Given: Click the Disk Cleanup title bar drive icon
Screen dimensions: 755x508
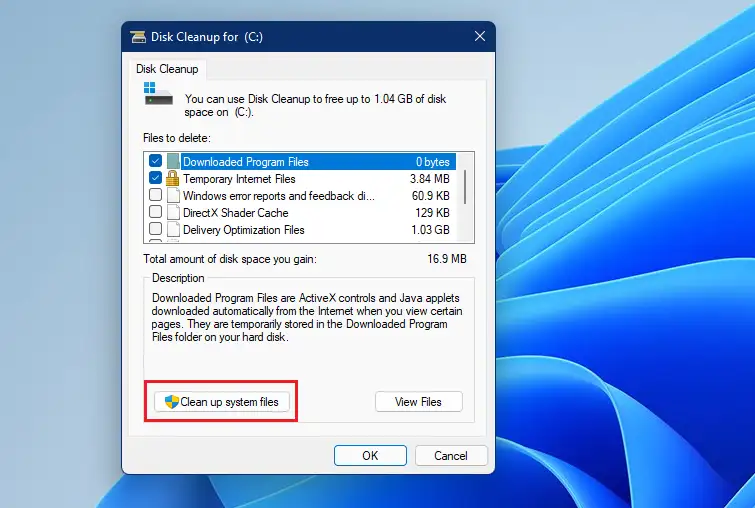Looking at the screenshot, I should 138,37.
